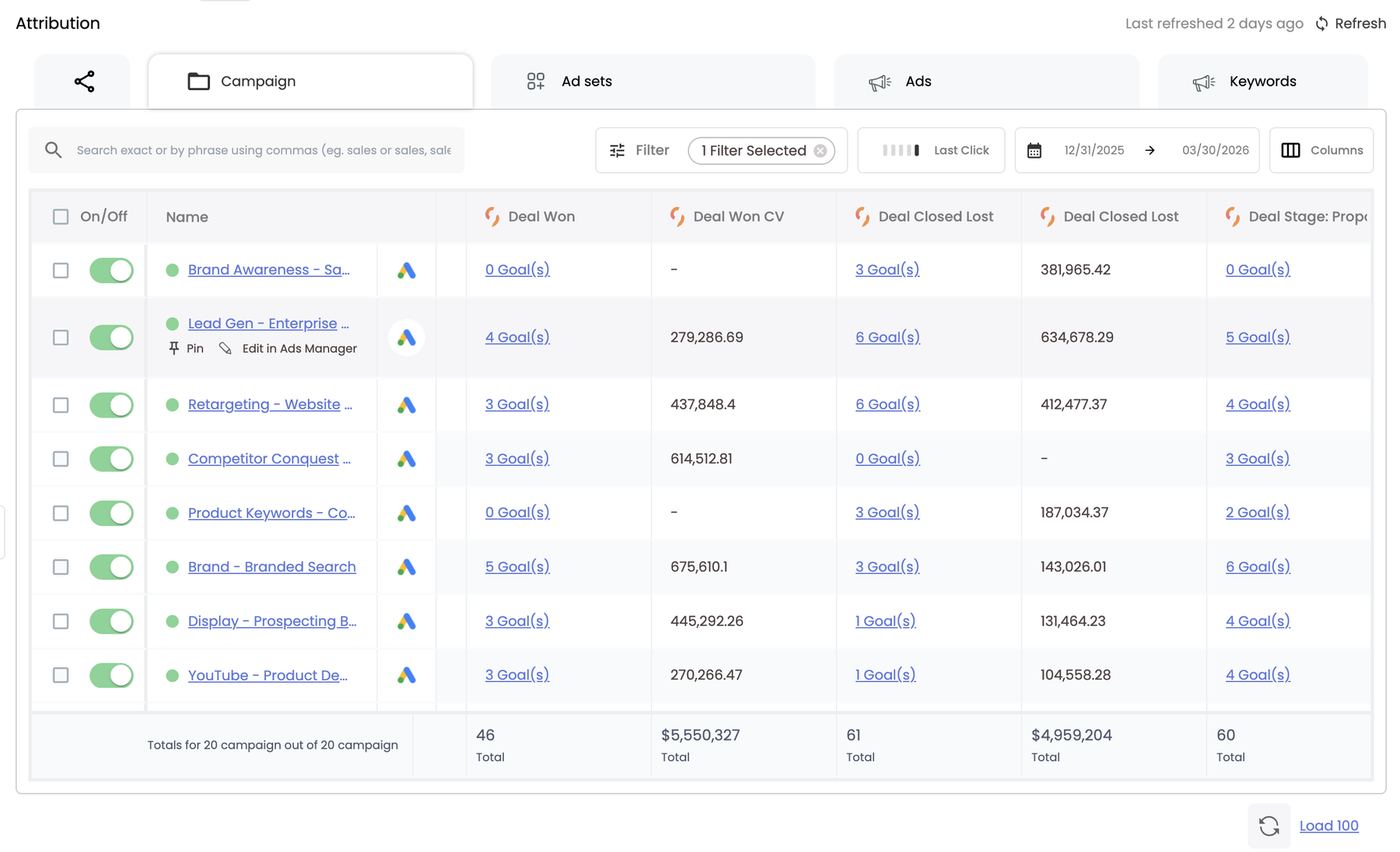
Task: Sort by the Name column header
Action: tap(187, 217)
